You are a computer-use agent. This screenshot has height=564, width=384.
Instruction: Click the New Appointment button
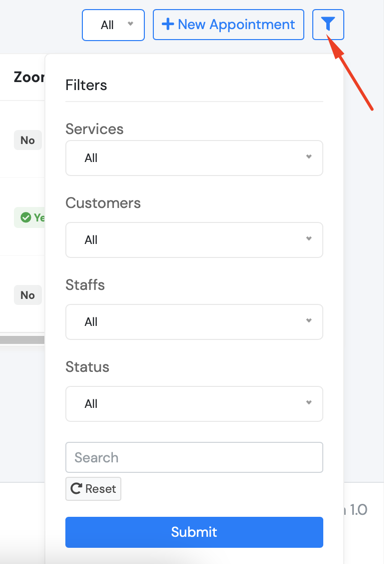click(228, 24)
